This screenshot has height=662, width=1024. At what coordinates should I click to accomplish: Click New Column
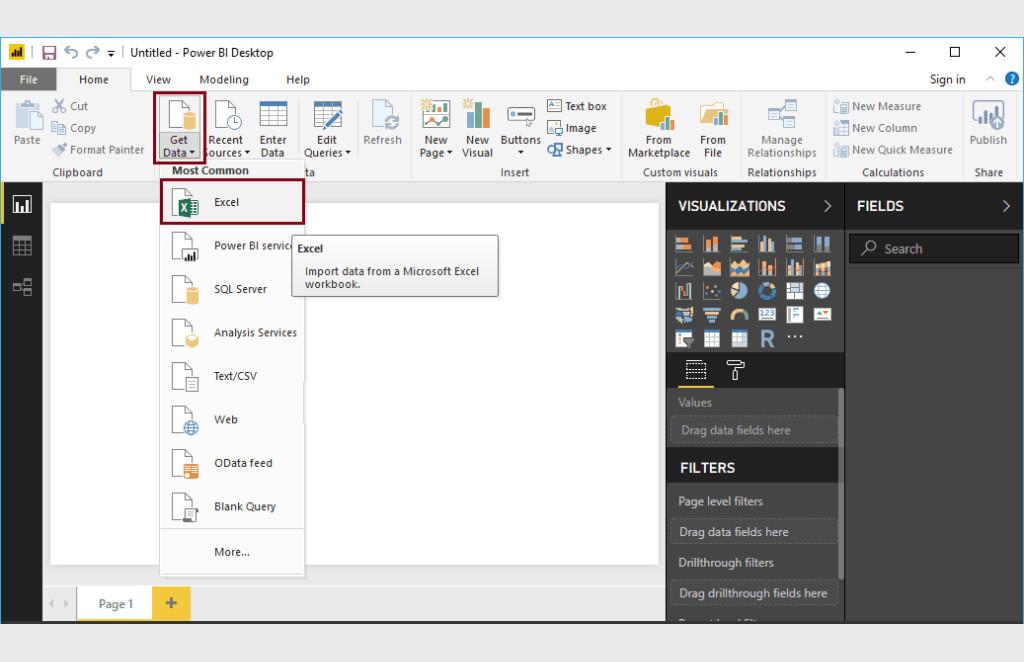(x=875, y=128)
